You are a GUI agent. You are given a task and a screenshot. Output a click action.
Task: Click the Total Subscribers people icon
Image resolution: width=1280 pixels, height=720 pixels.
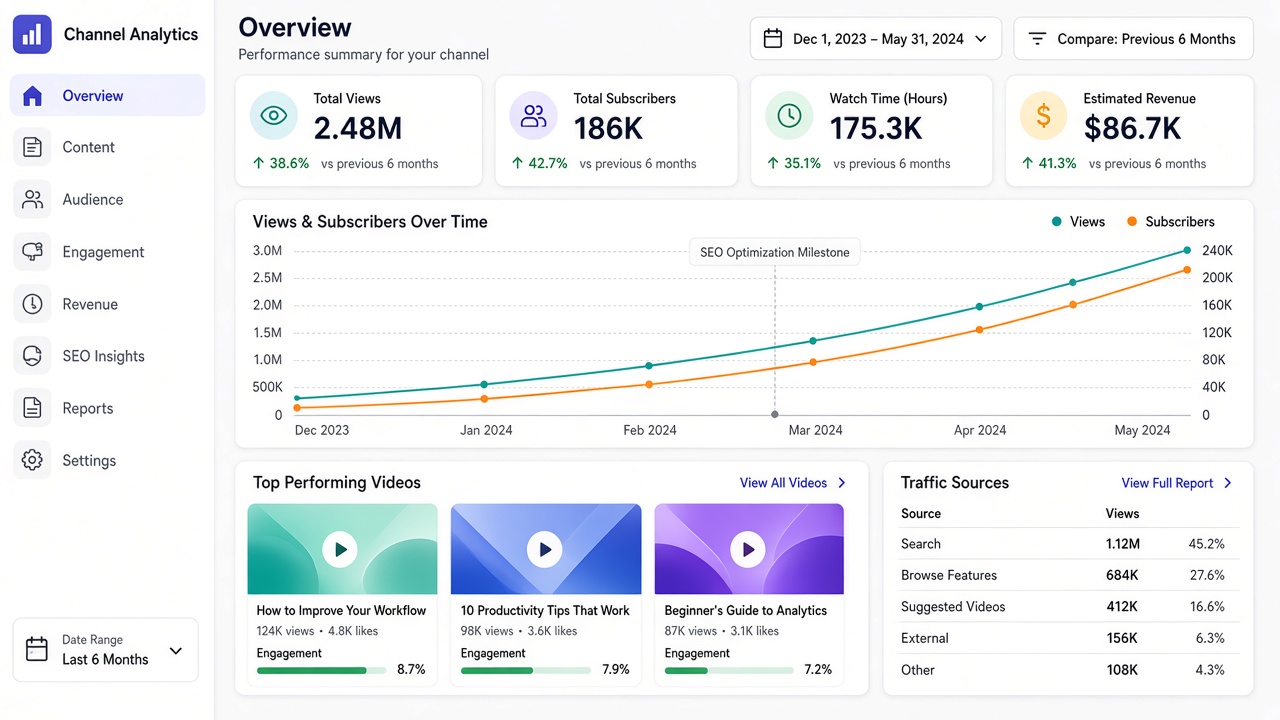[x=533, y=116]
